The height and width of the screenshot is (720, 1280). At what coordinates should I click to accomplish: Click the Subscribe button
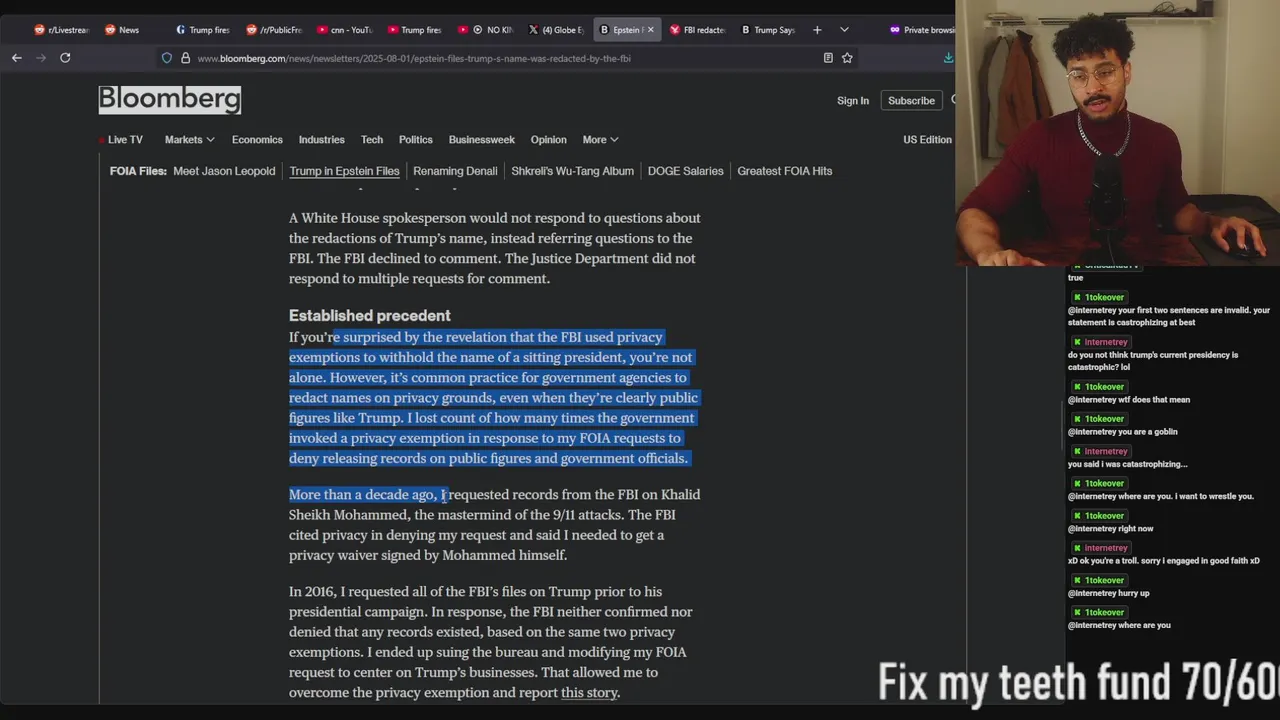click(911, 100)
